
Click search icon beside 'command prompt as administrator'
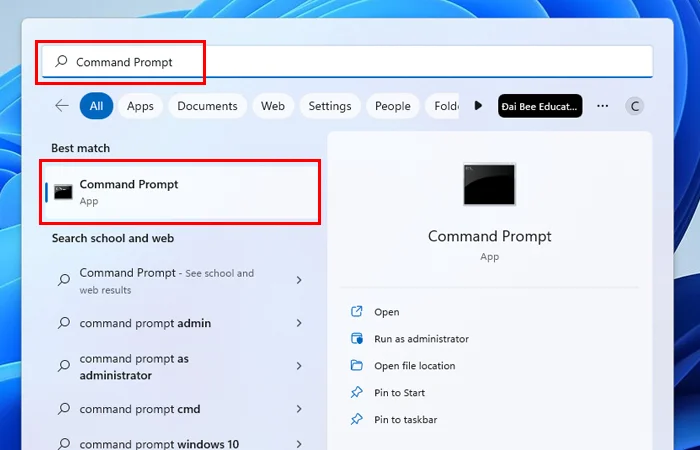pyautogui.click(x=64, y=366)
